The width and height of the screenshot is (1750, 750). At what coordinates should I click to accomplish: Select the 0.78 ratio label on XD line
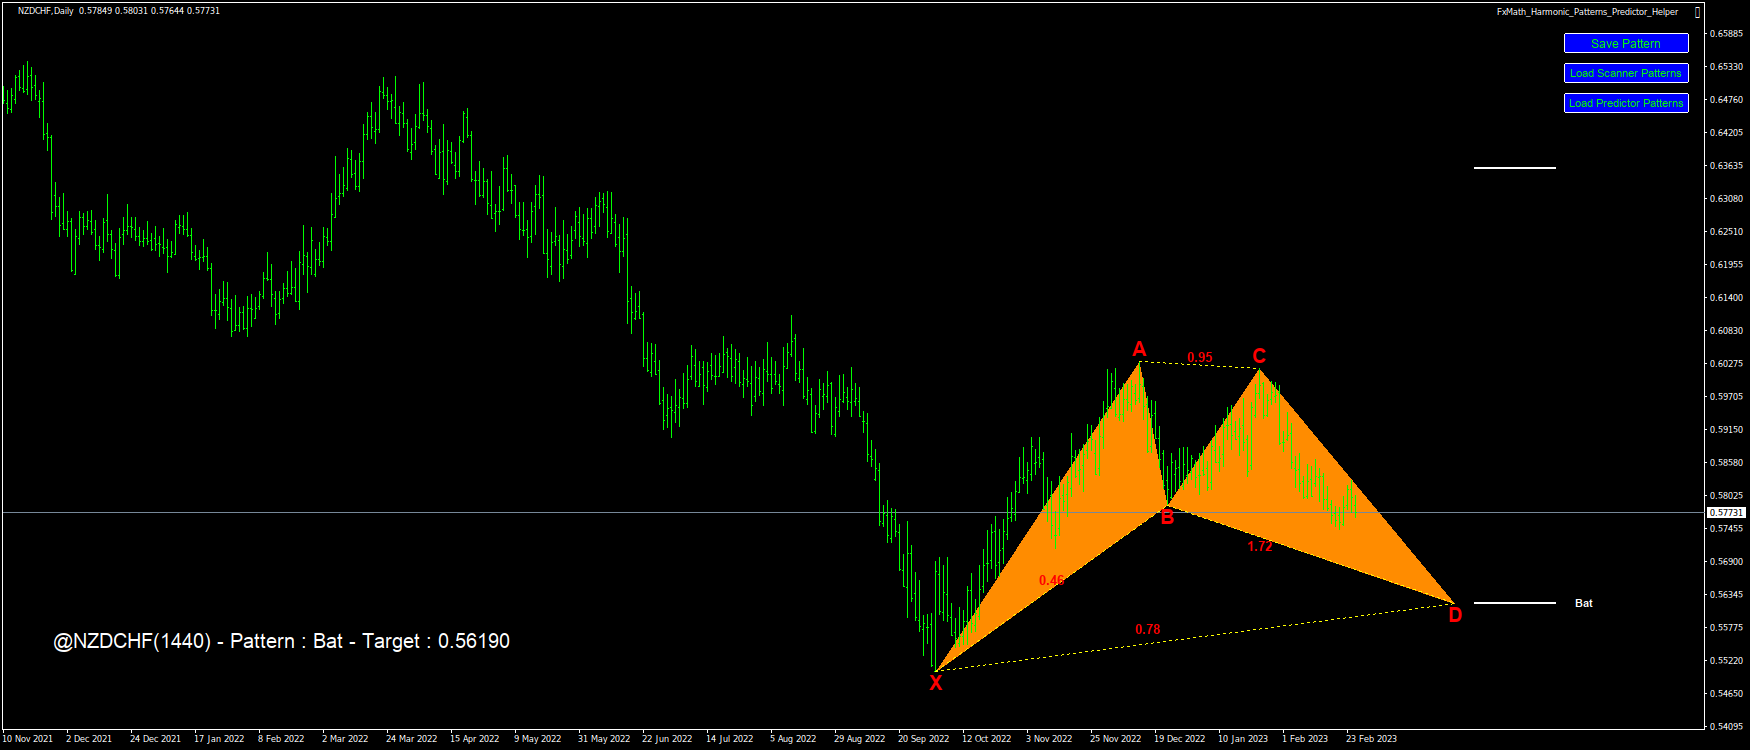click(1148, 629)
